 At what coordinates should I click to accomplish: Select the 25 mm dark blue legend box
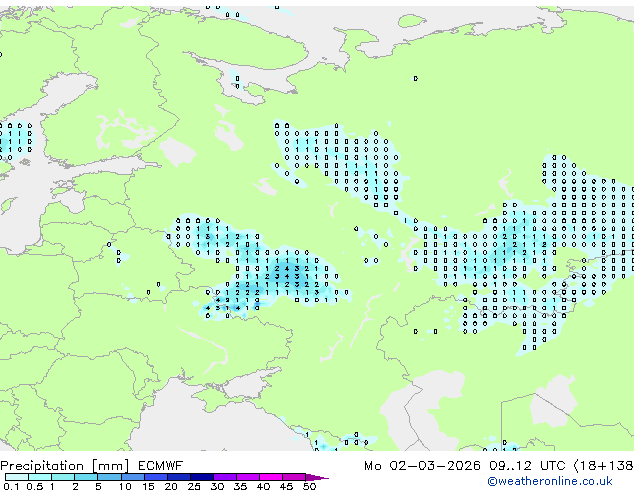pos(202,477)
